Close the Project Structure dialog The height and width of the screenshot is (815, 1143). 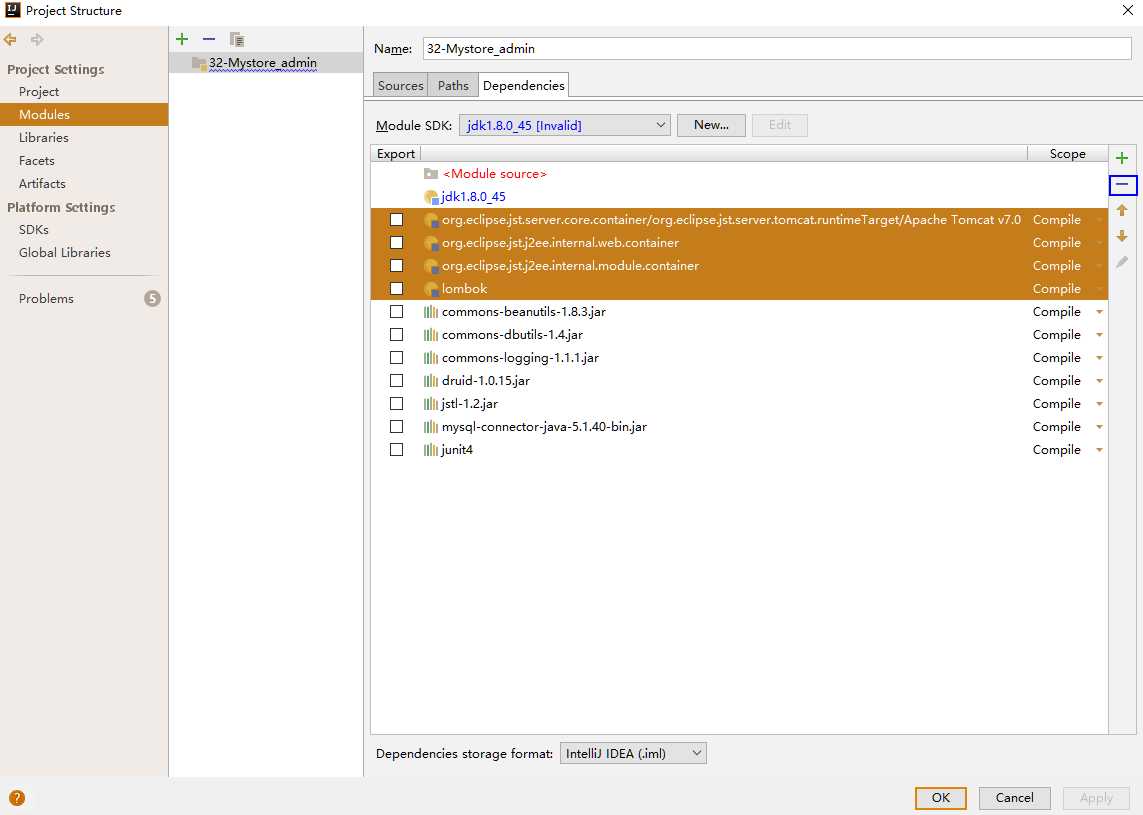coord(1127,10)
